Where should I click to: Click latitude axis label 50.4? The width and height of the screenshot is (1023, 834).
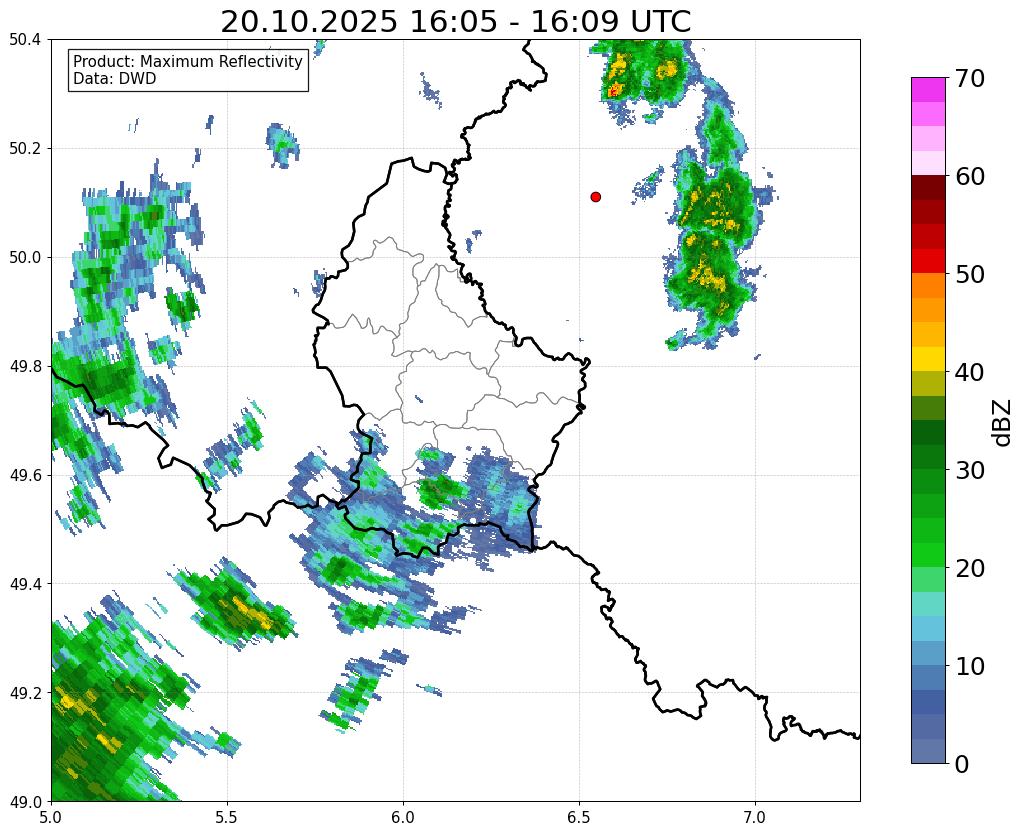25,40
